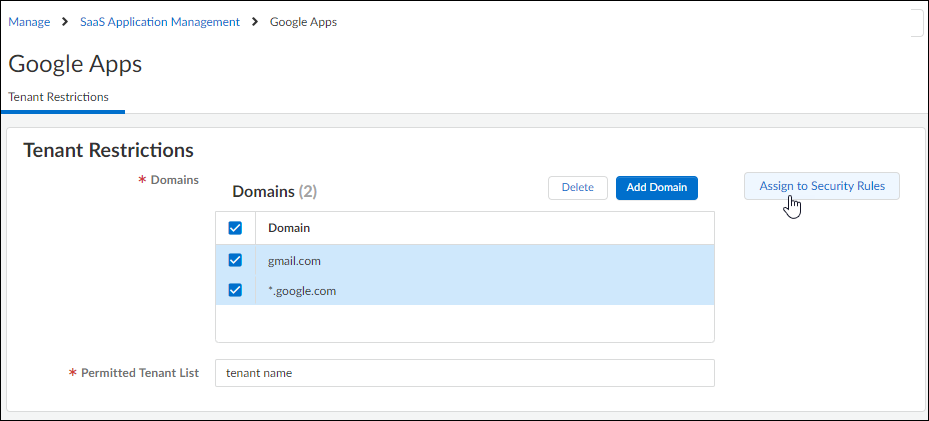
Task: Click the Permitted Tenant List input field
Action: tap(464, 373)
